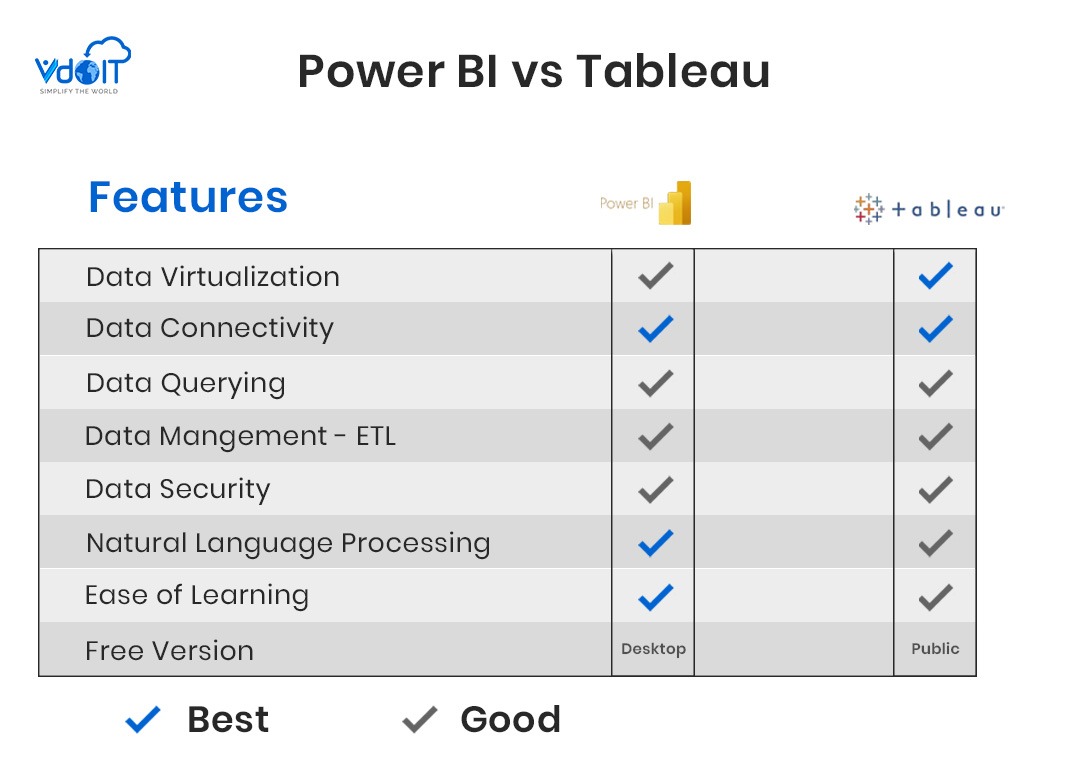The image size is (1080, 765).
Task: Click gray Good checkmark in legend
Action: pyautogui.click(x=420, y=720)
